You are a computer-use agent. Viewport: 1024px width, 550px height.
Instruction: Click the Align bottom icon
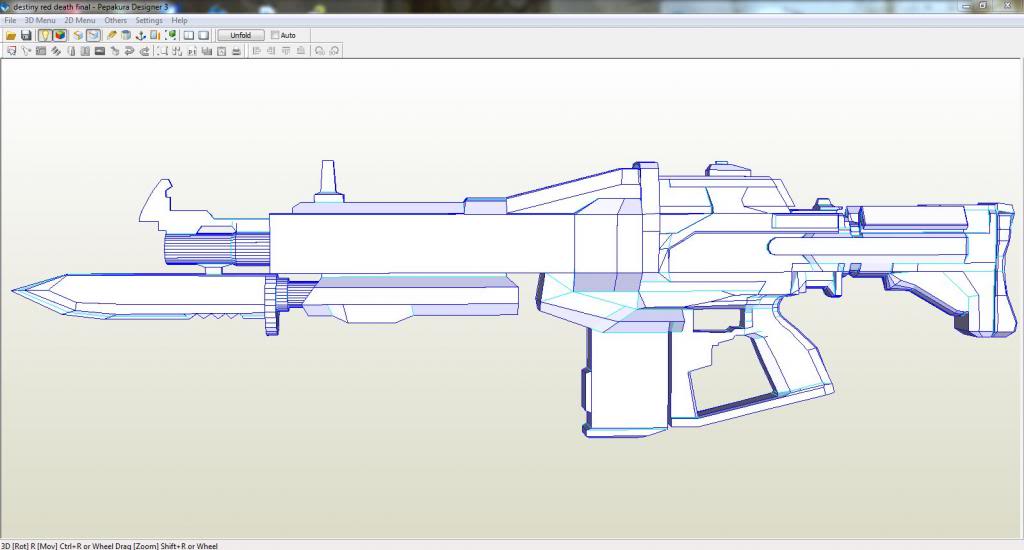[300, 51]
